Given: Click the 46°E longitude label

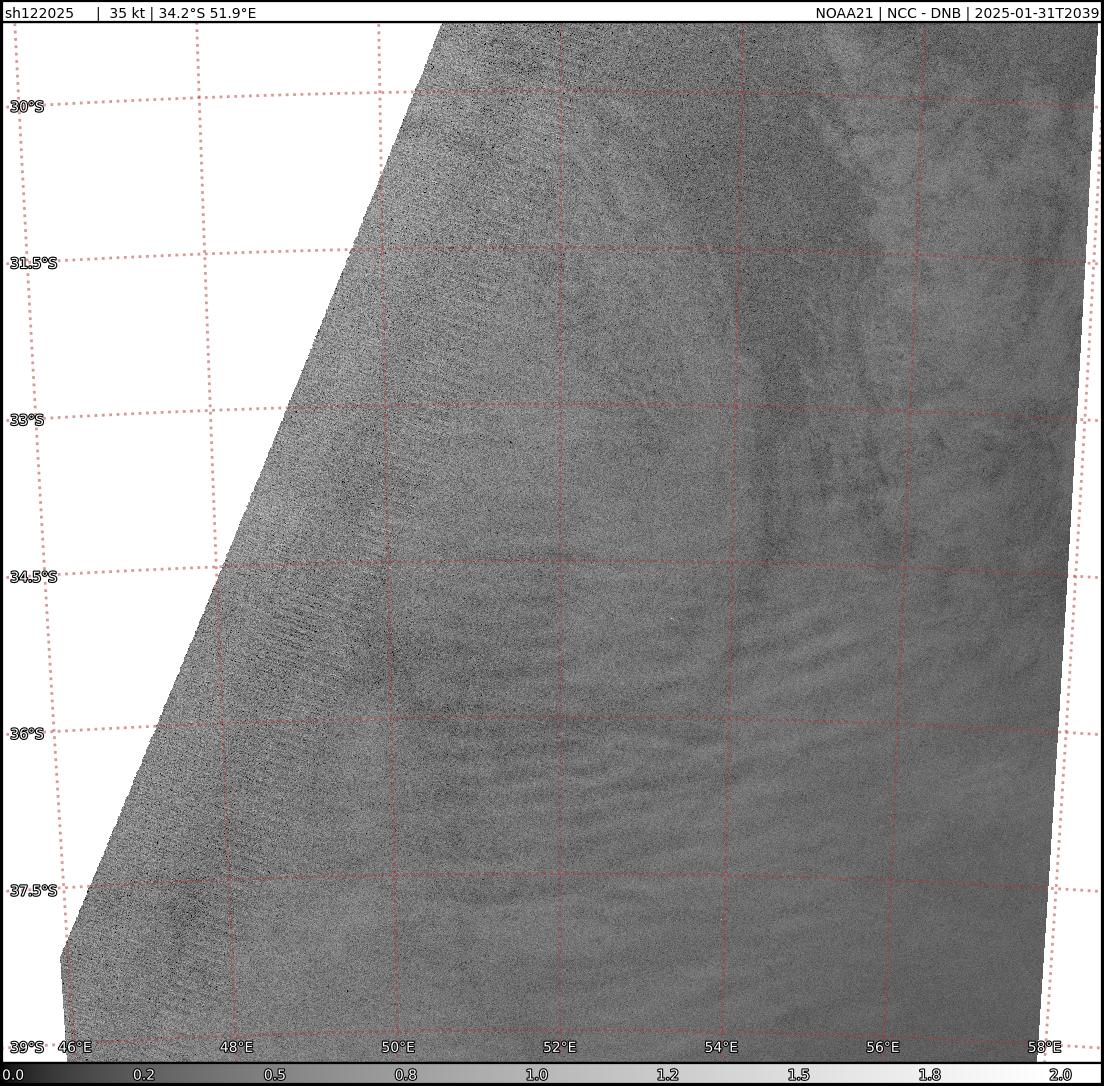Looking at the screenshot, I should (x=75, y=1047).
